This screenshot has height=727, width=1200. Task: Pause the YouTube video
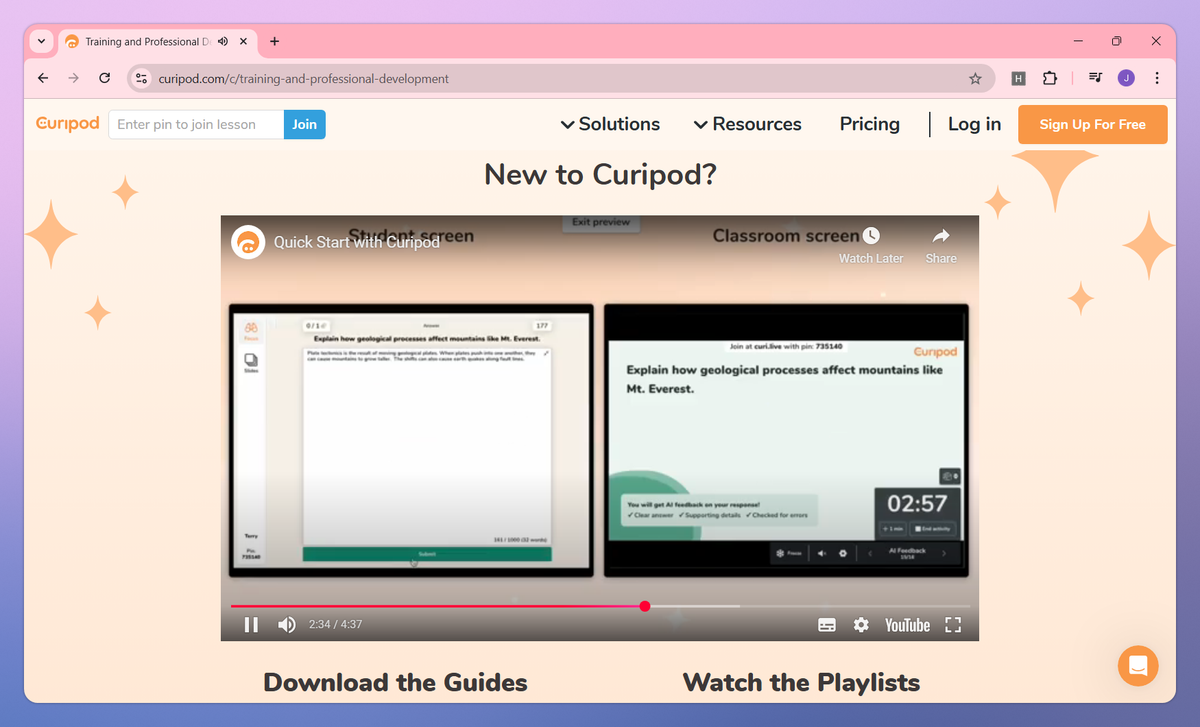pos(251,625)
